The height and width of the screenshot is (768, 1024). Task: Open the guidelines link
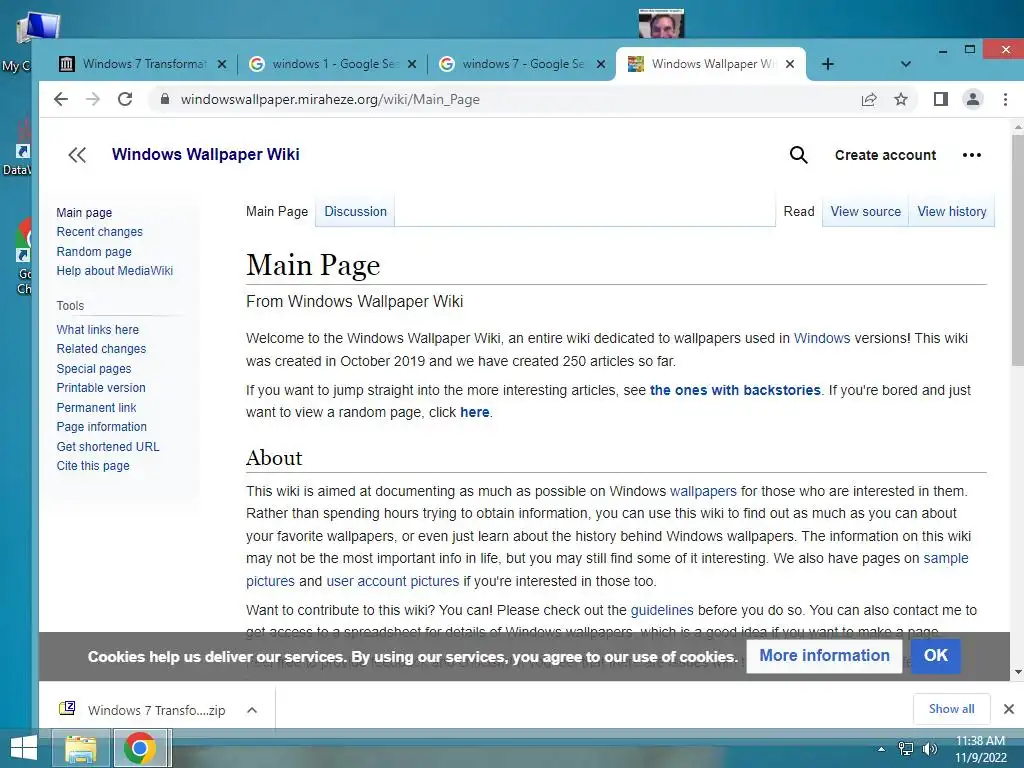click(x=662, y=610)
